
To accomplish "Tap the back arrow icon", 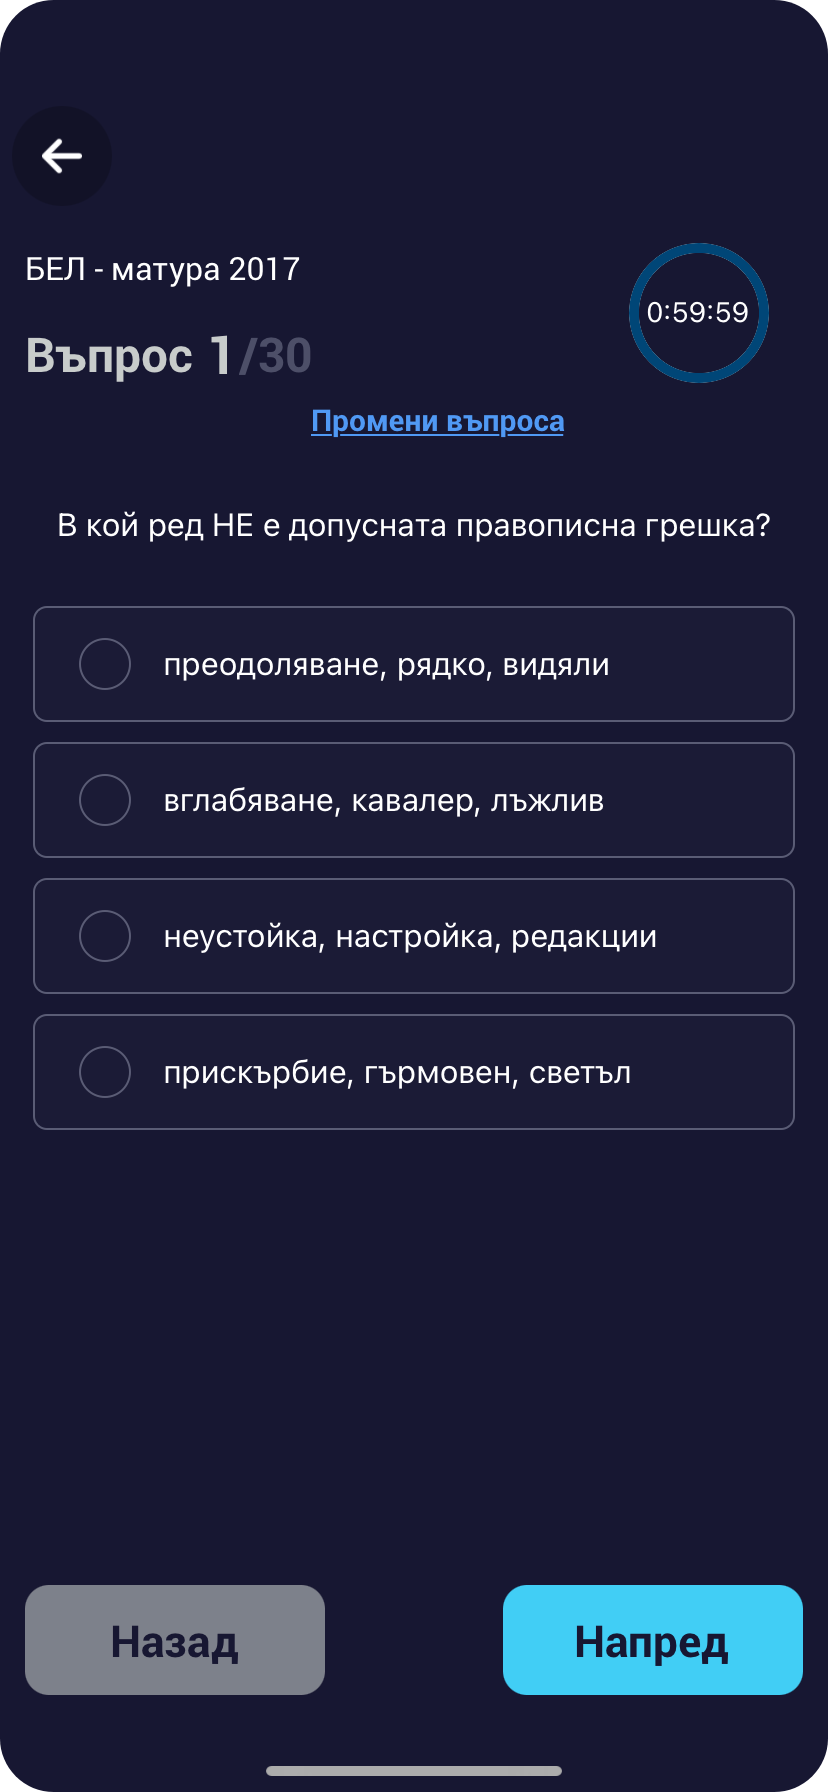I will 62,156.
